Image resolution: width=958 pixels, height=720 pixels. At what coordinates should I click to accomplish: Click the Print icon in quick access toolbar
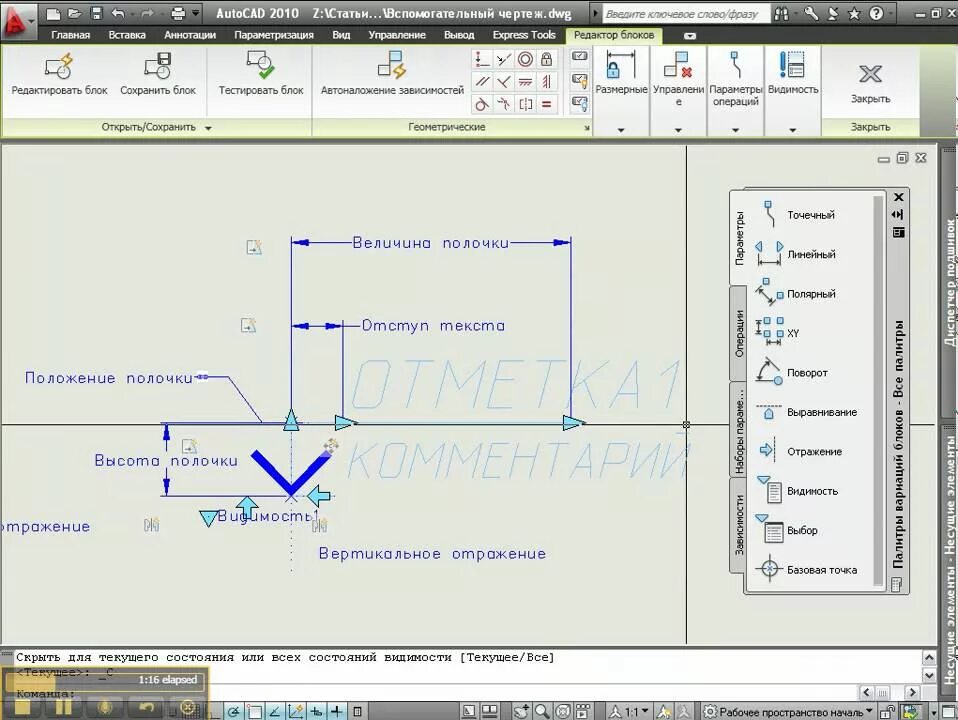click(x=178, y=13)
